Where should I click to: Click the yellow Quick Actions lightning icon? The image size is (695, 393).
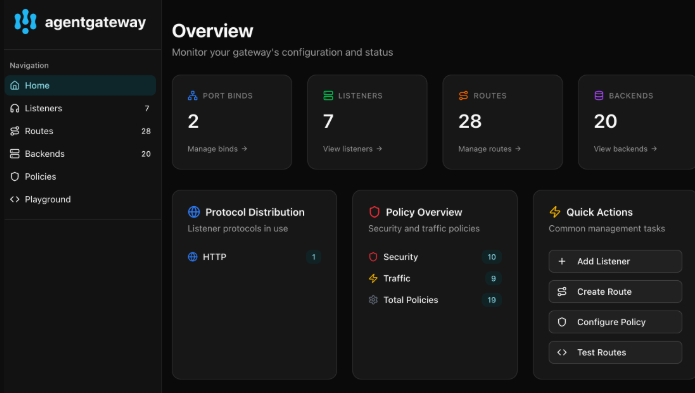tap(555, 212)
